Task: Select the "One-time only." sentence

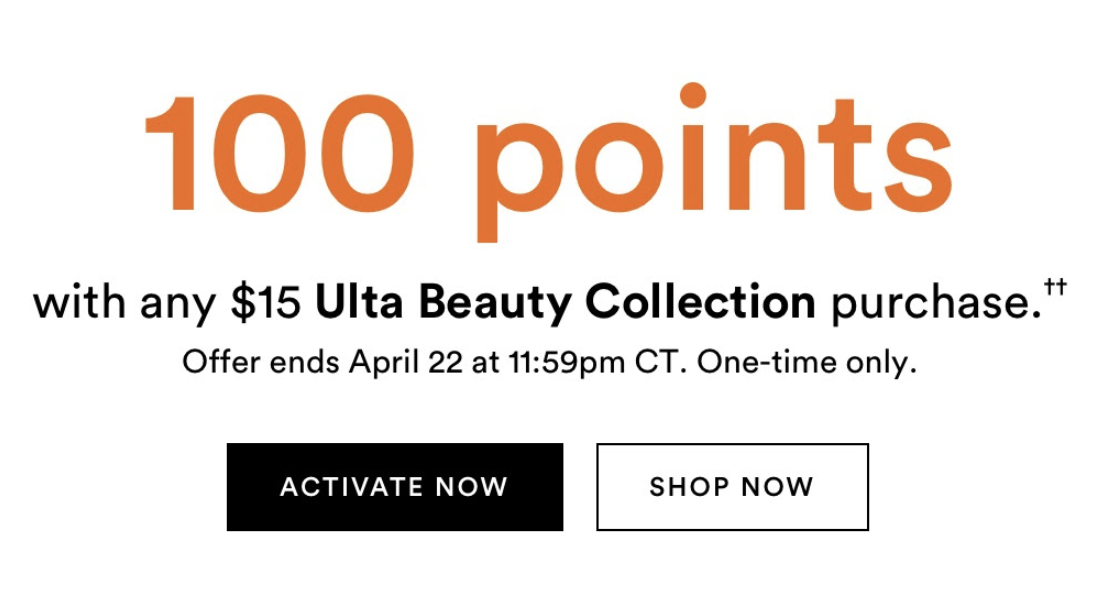Action: tap(807, 362)
